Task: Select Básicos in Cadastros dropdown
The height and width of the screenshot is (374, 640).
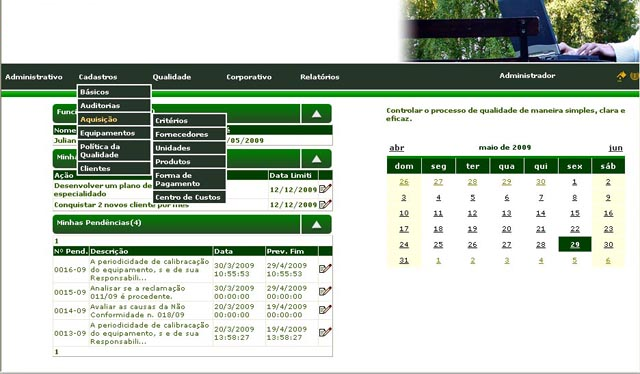Action: [114, 92]
